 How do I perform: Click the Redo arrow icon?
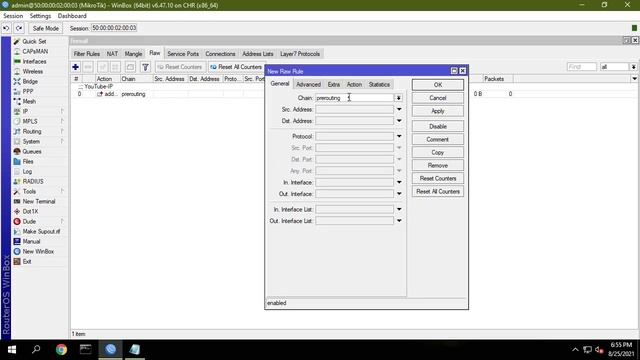tap(19, 28)
